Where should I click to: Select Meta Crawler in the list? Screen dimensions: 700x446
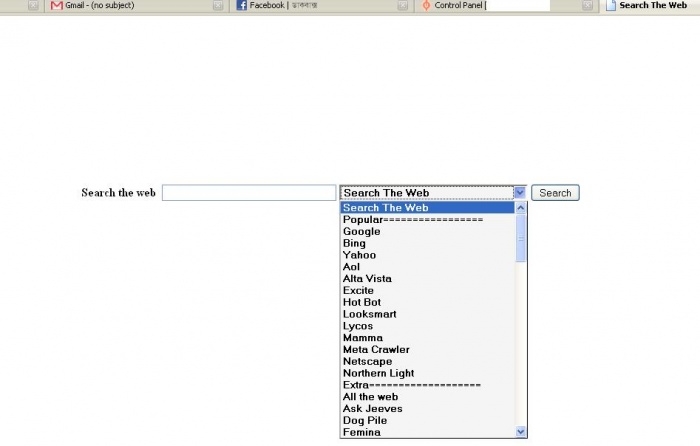[x=427, y=350]
